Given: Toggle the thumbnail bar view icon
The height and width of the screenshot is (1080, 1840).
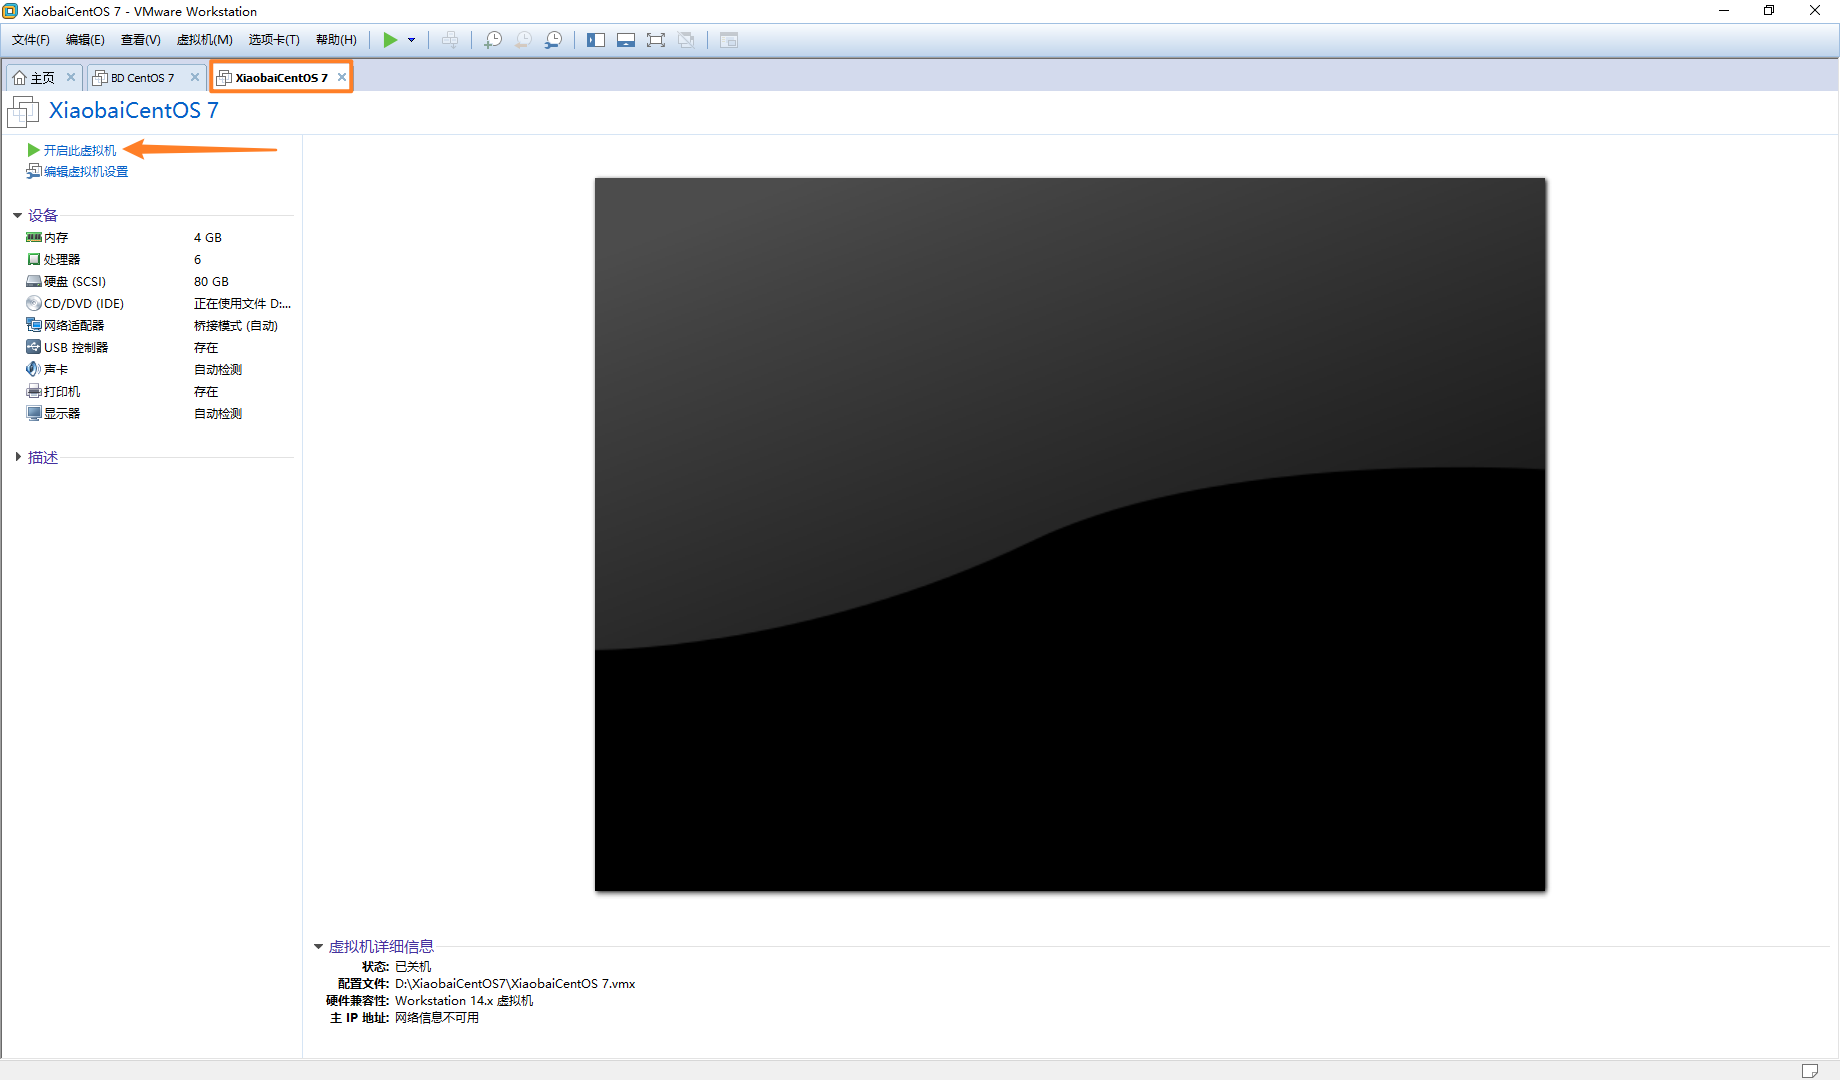Looking at the screenshot, I should pos(626,40).
